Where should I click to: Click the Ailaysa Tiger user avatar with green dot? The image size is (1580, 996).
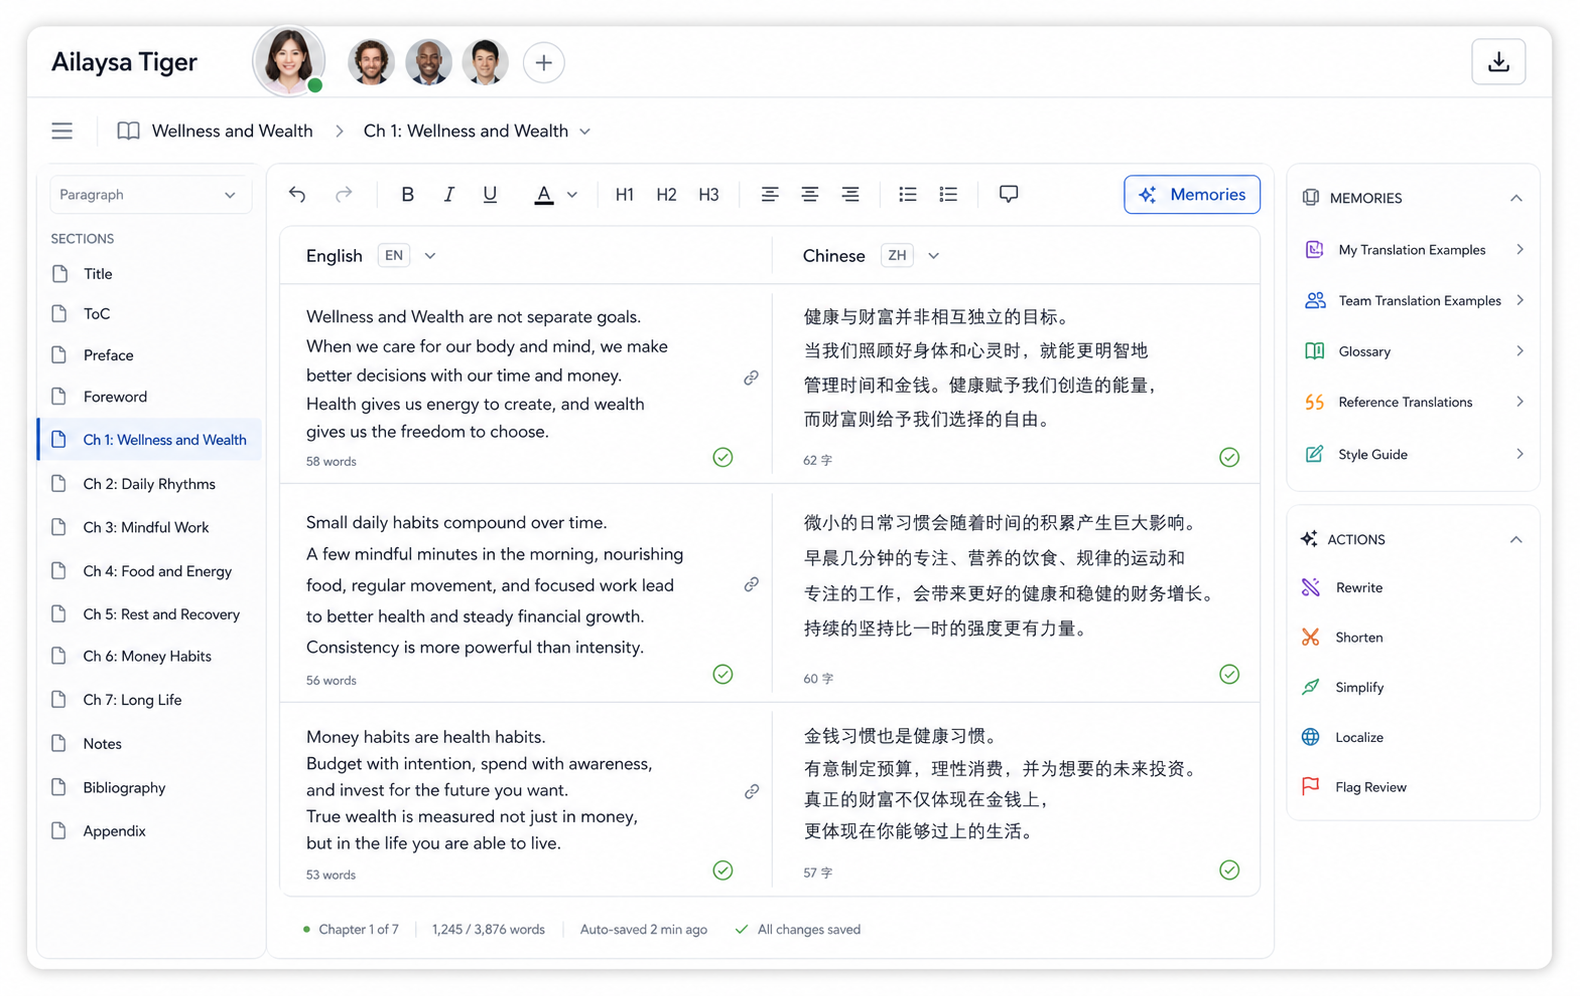pos(289,61)
